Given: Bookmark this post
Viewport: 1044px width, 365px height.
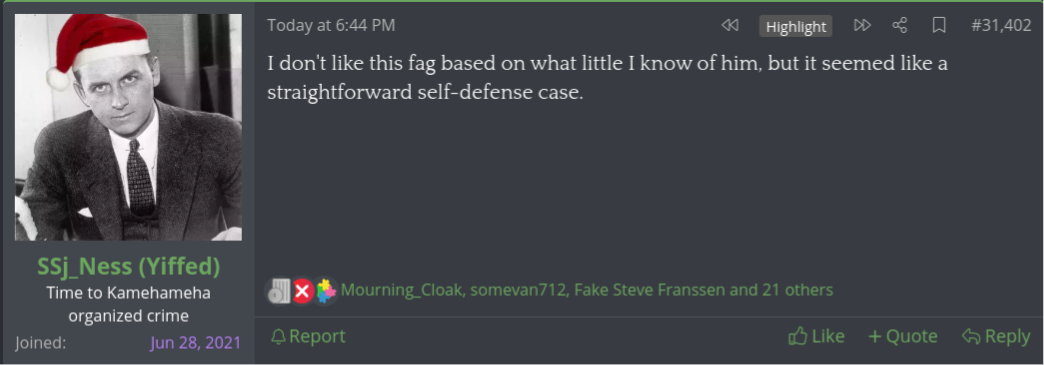Looking at the screenshot, I should 939,26.
